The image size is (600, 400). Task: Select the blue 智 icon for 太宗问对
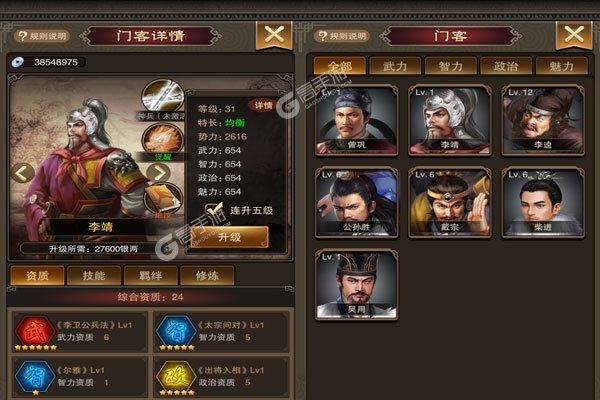coord(176,331)
